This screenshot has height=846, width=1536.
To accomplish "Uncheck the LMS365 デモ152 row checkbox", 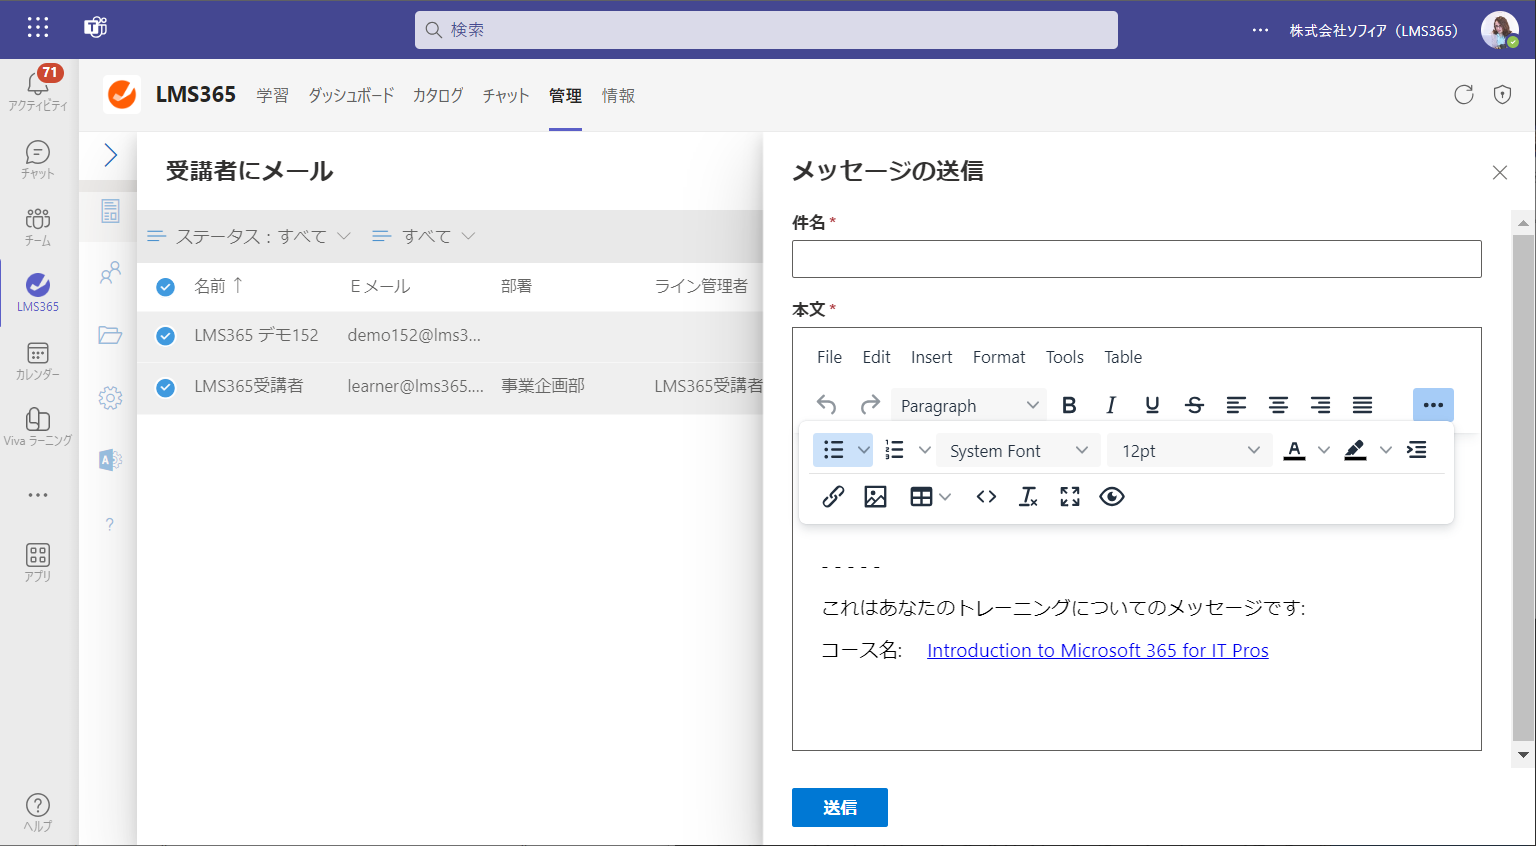I will click(x=166, y=336).
